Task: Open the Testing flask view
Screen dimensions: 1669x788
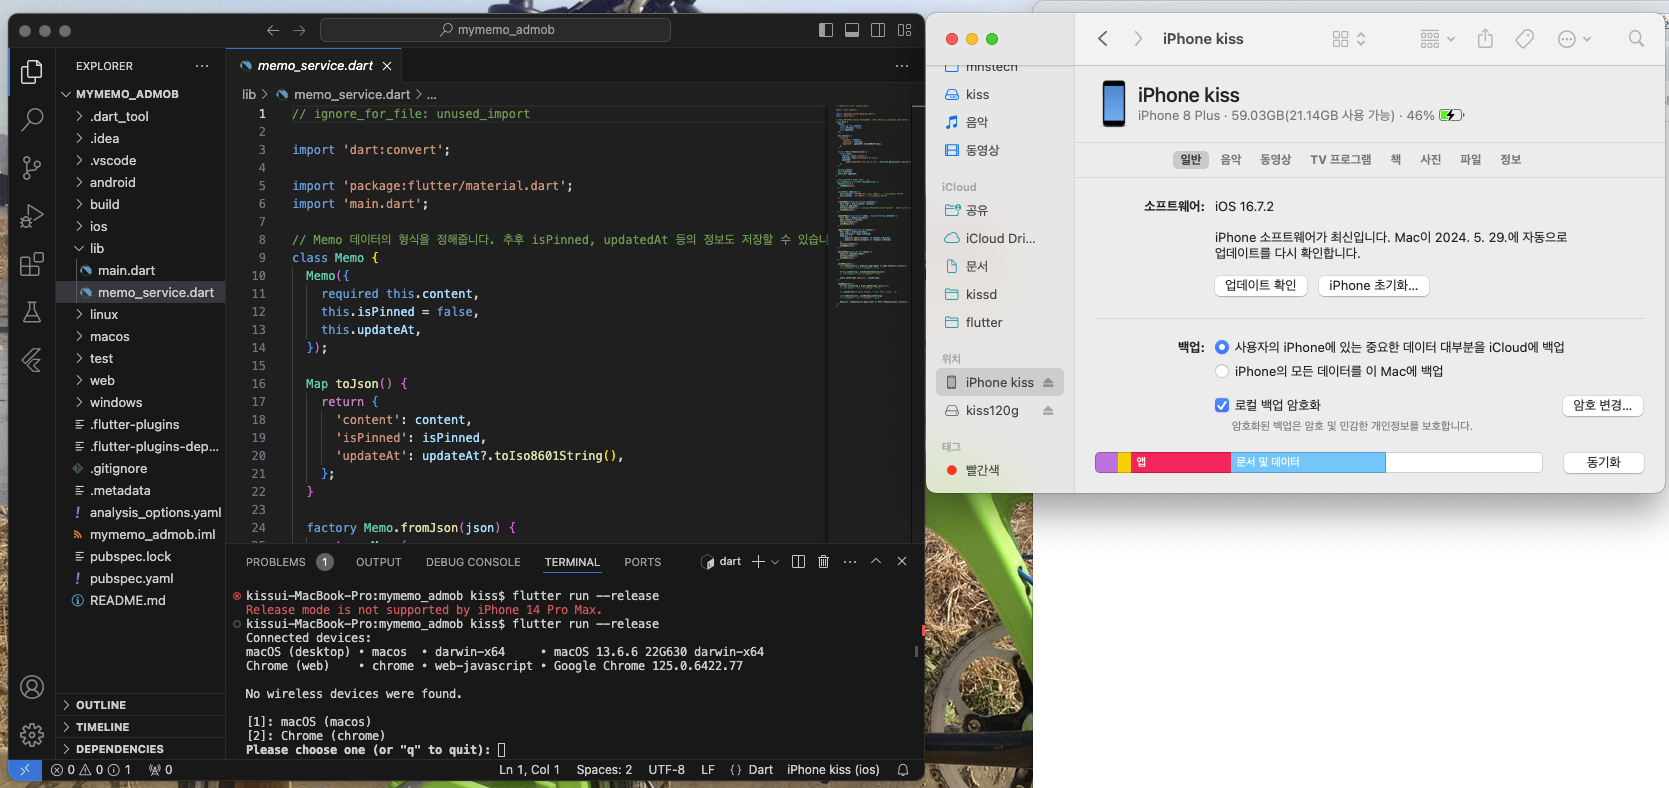Action: 32,312
